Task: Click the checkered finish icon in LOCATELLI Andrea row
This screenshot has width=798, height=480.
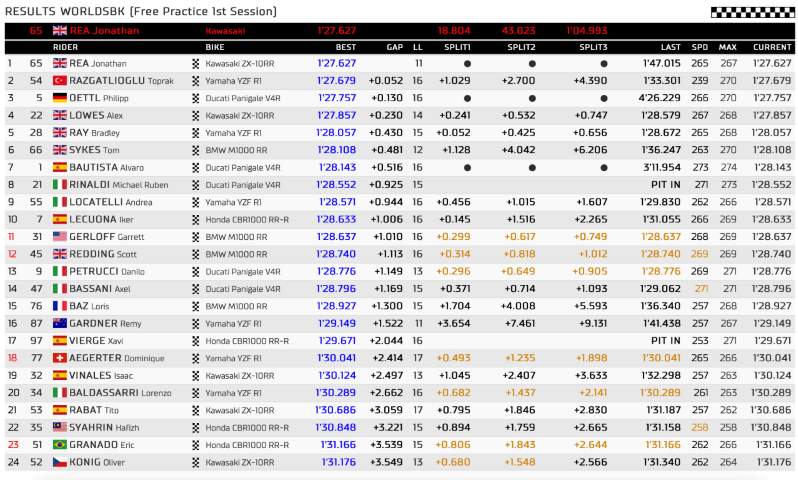Action: click(x=195, y=202)
